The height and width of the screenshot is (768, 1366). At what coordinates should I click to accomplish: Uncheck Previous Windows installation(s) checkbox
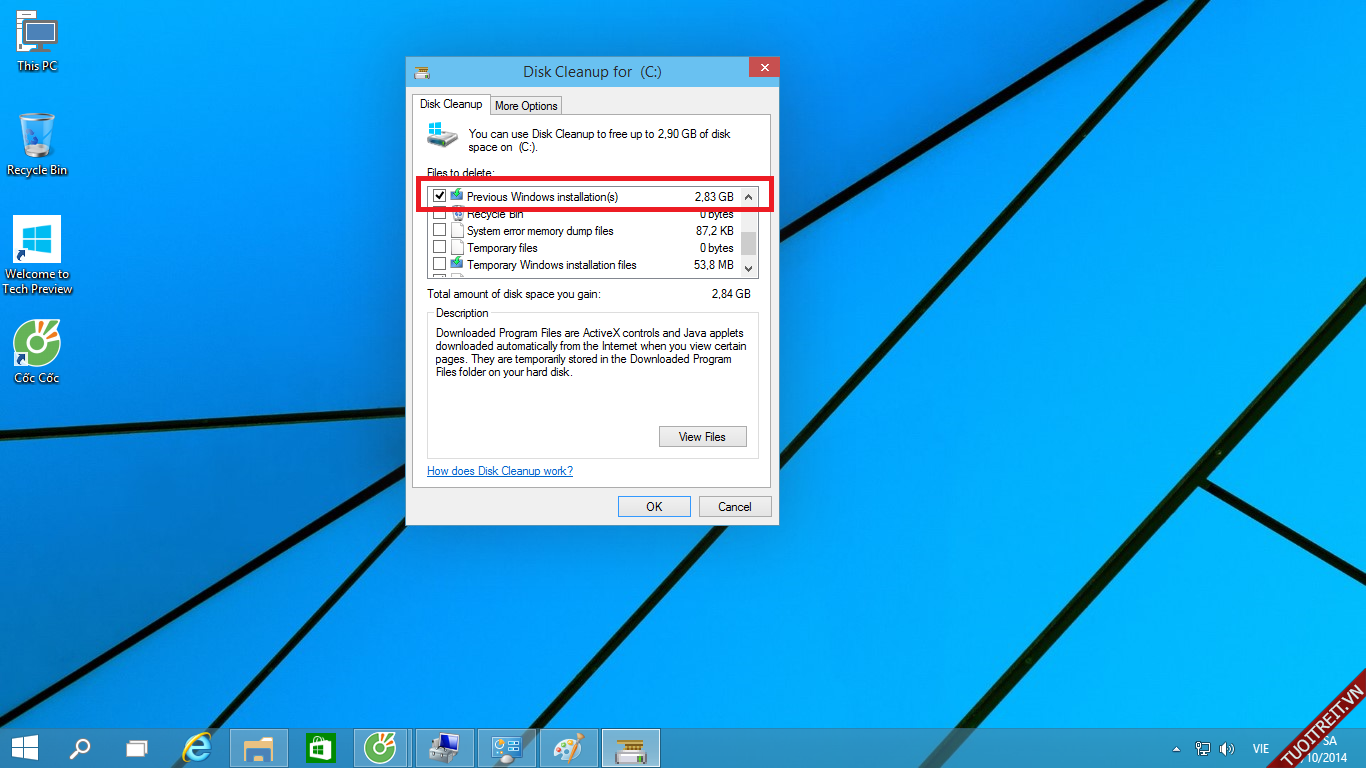pyautogui.click(x=439, y=197)
